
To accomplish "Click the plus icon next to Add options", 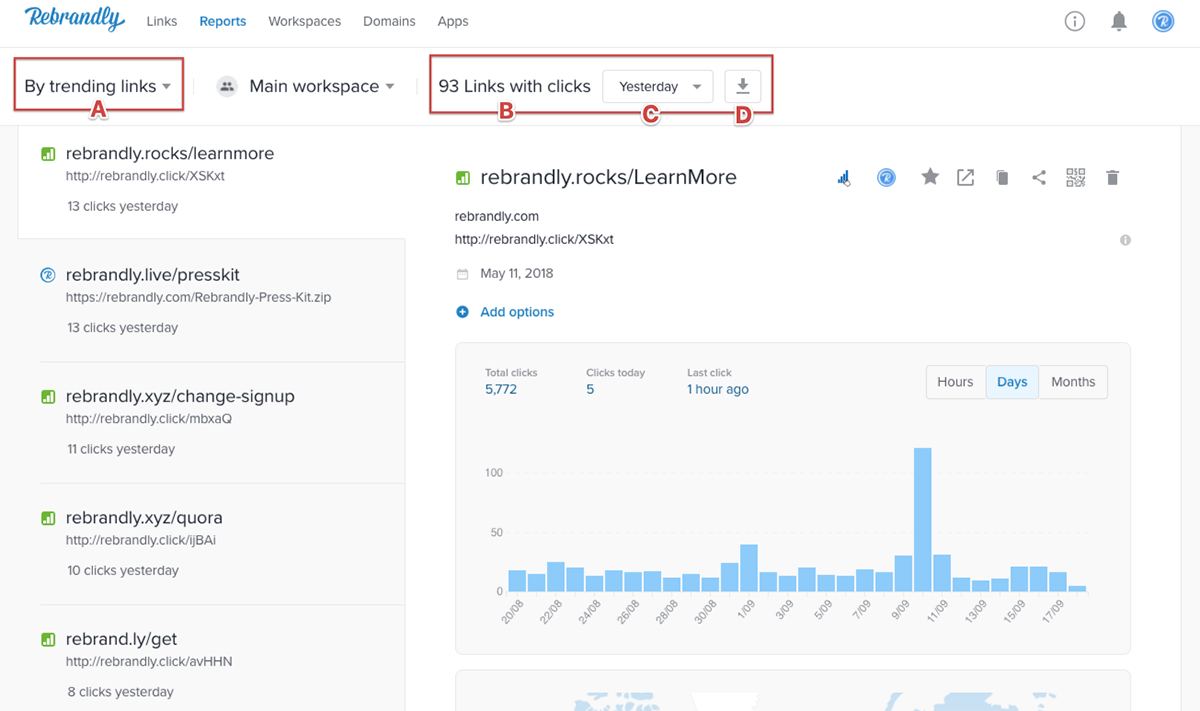I will 462,312.
